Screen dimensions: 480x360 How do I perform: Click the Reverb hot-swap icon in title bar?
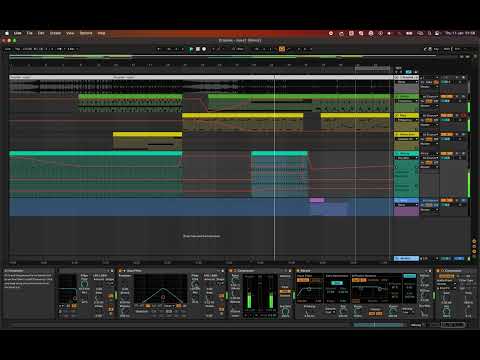click(x=426, y=271)
